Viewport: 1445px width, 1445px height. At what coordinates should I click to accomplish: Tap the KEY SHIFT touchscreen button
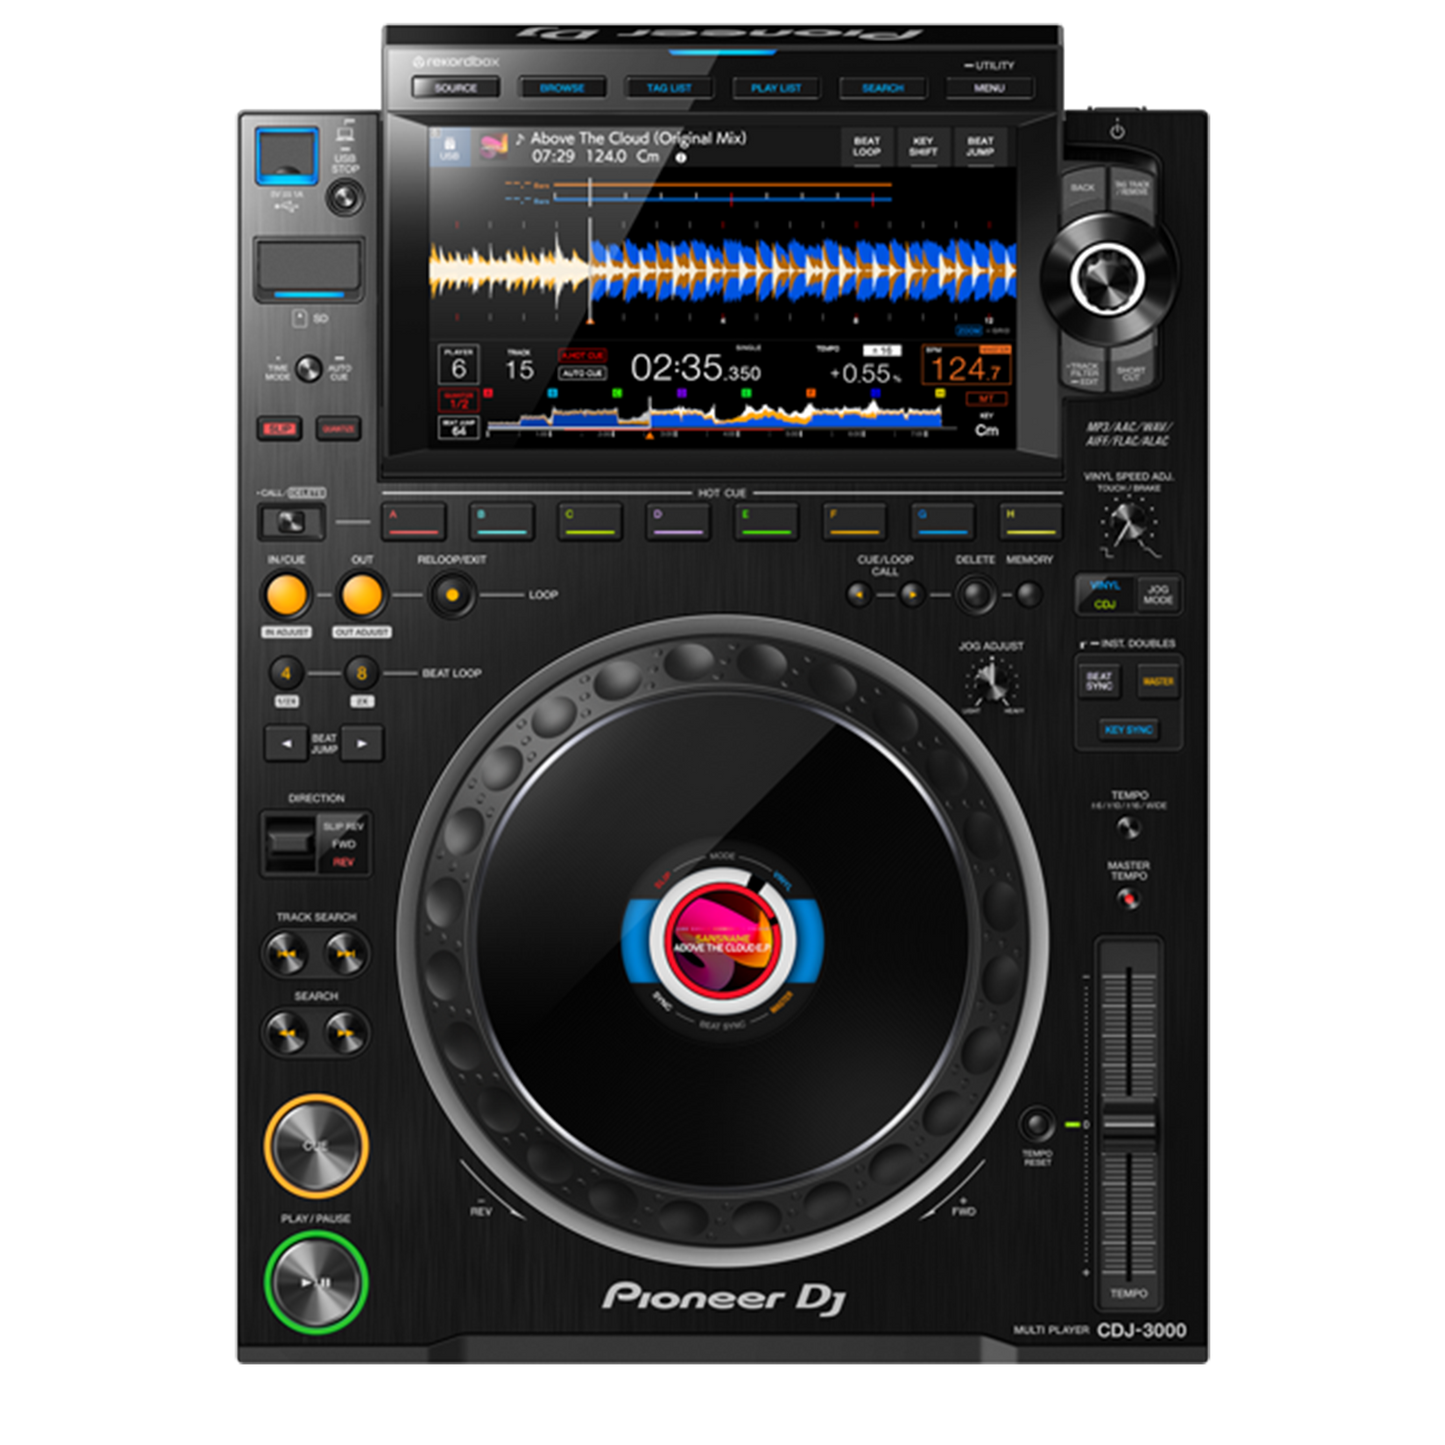[923, 147]
